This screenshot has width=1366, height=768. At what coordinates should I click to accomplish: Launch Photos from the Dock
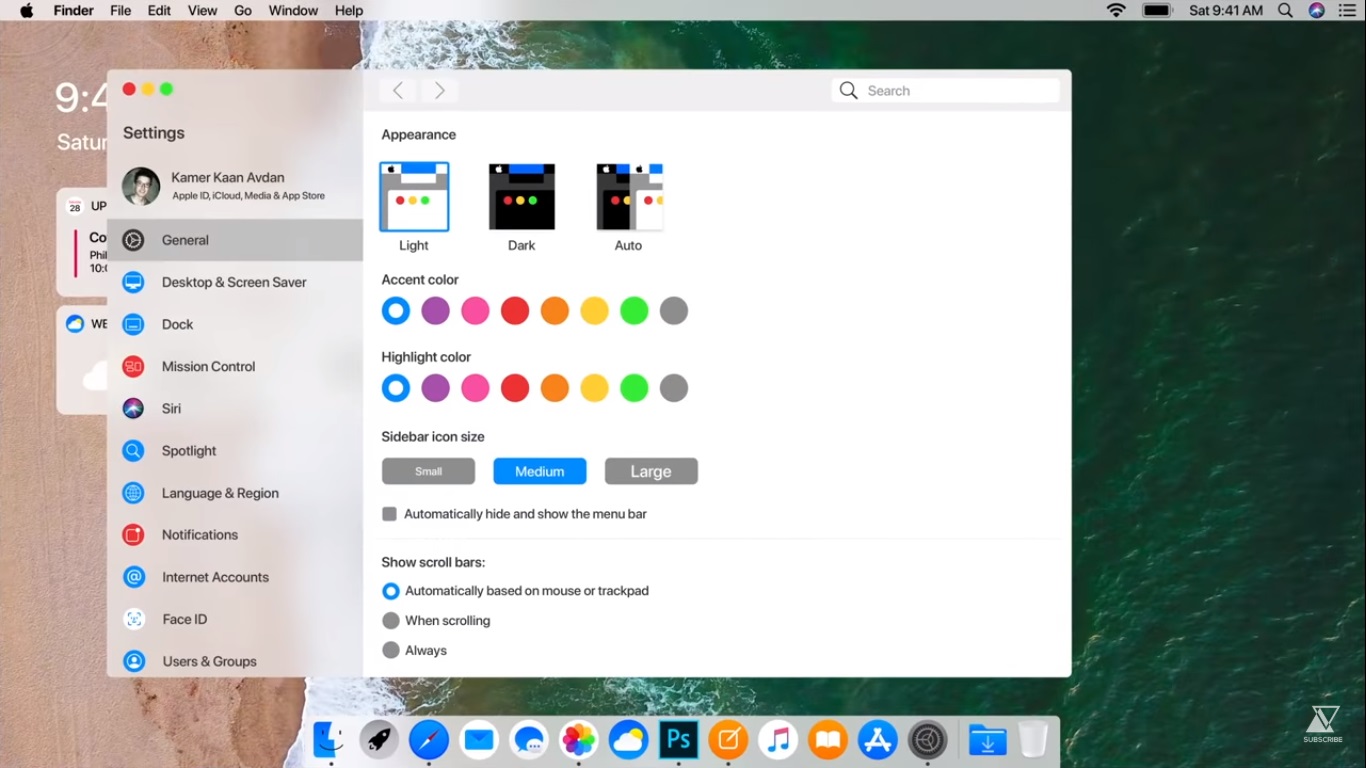click(x=578, y=740)
